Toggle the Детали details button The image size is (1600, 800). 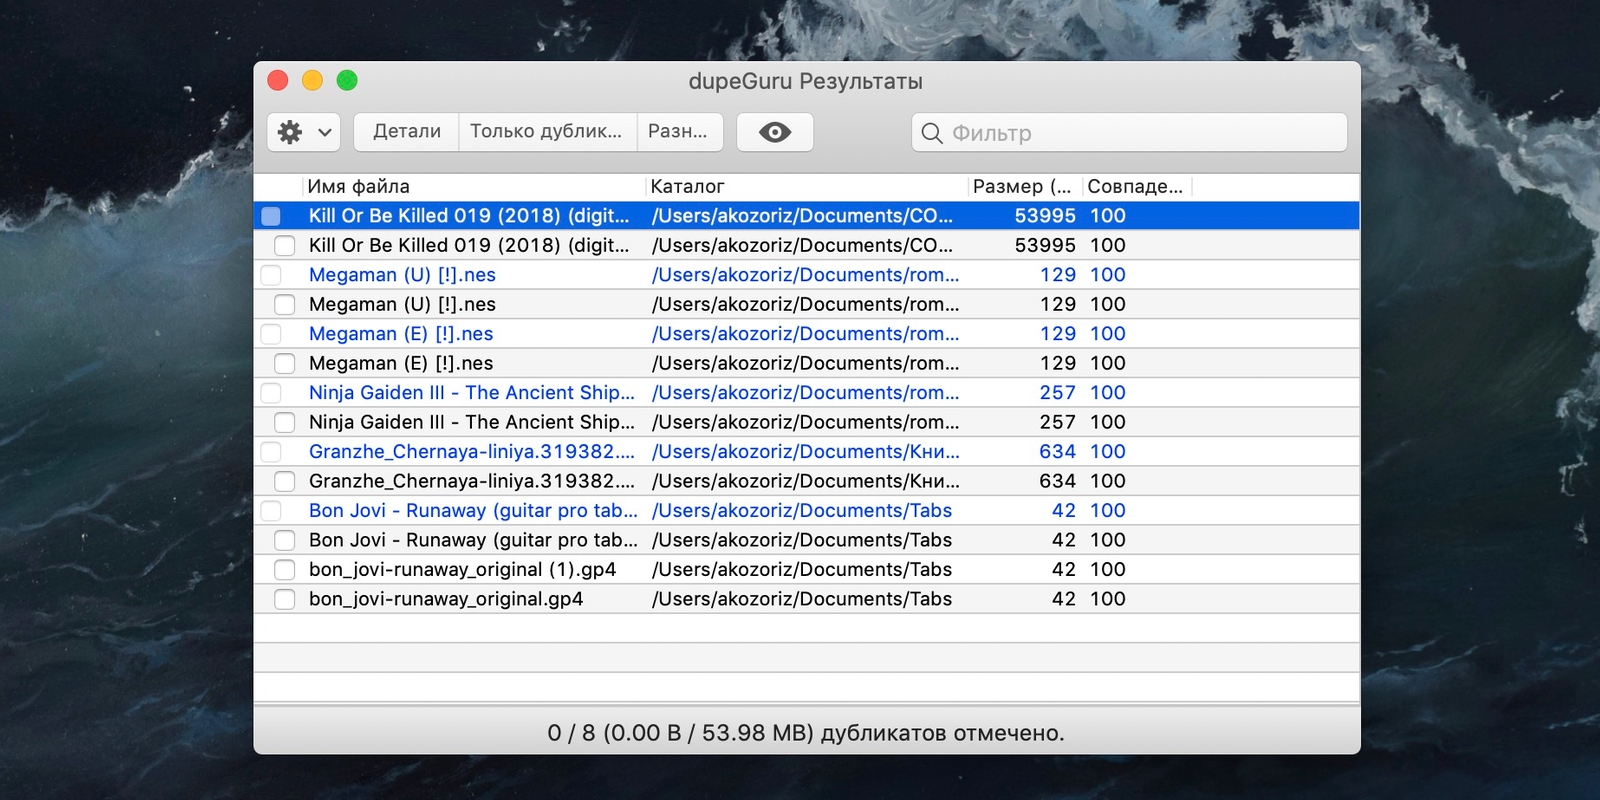[x=406, y=132]
